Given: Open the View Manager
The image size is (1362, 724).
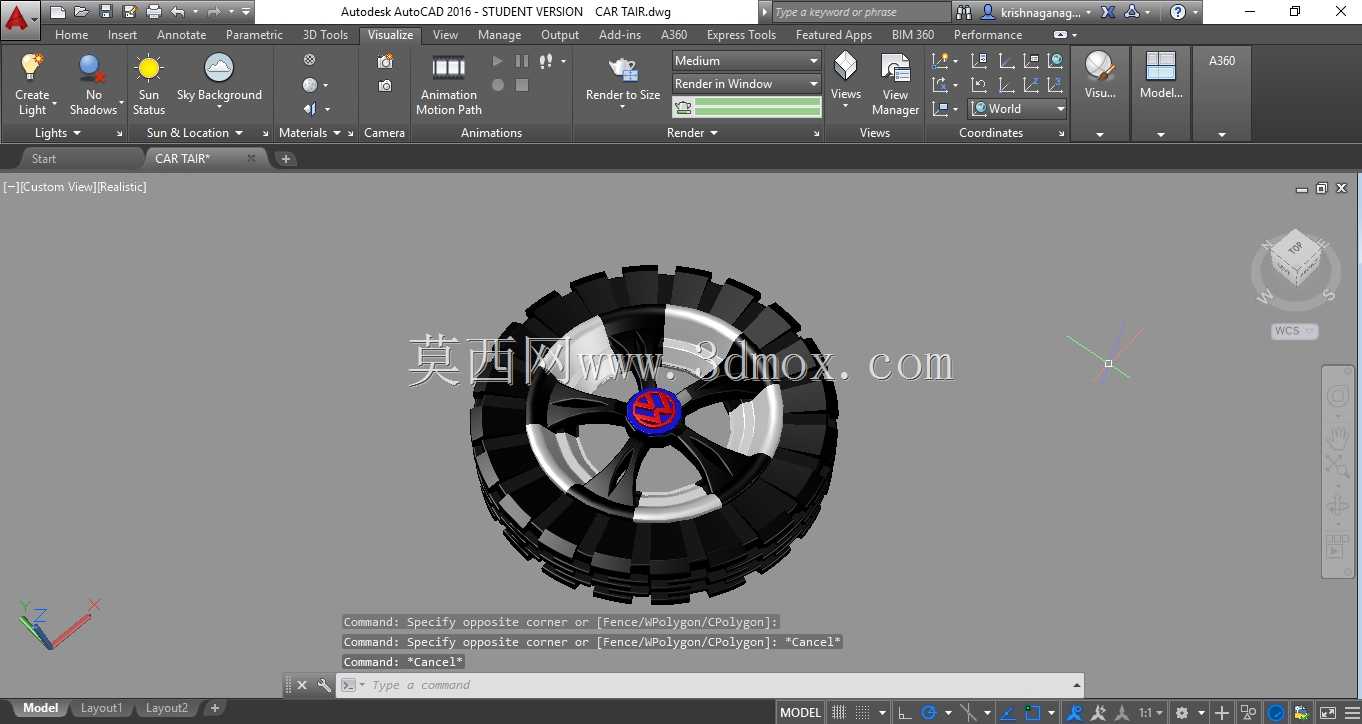Looking at the screenshot, I should [895, 85].
